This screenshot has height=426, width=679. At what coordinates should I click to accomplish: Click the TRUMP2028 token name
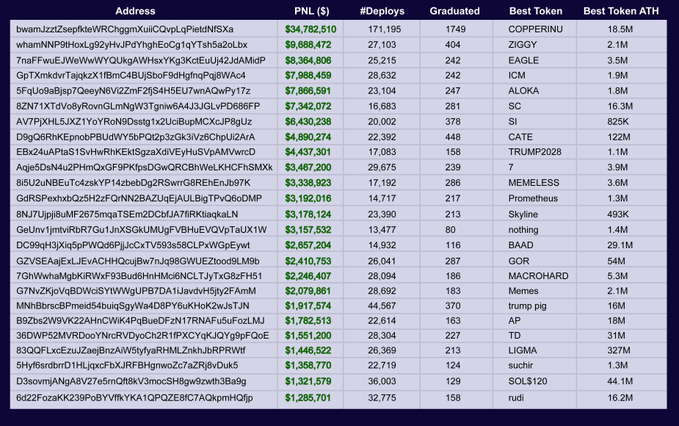[x=535, y=152]
